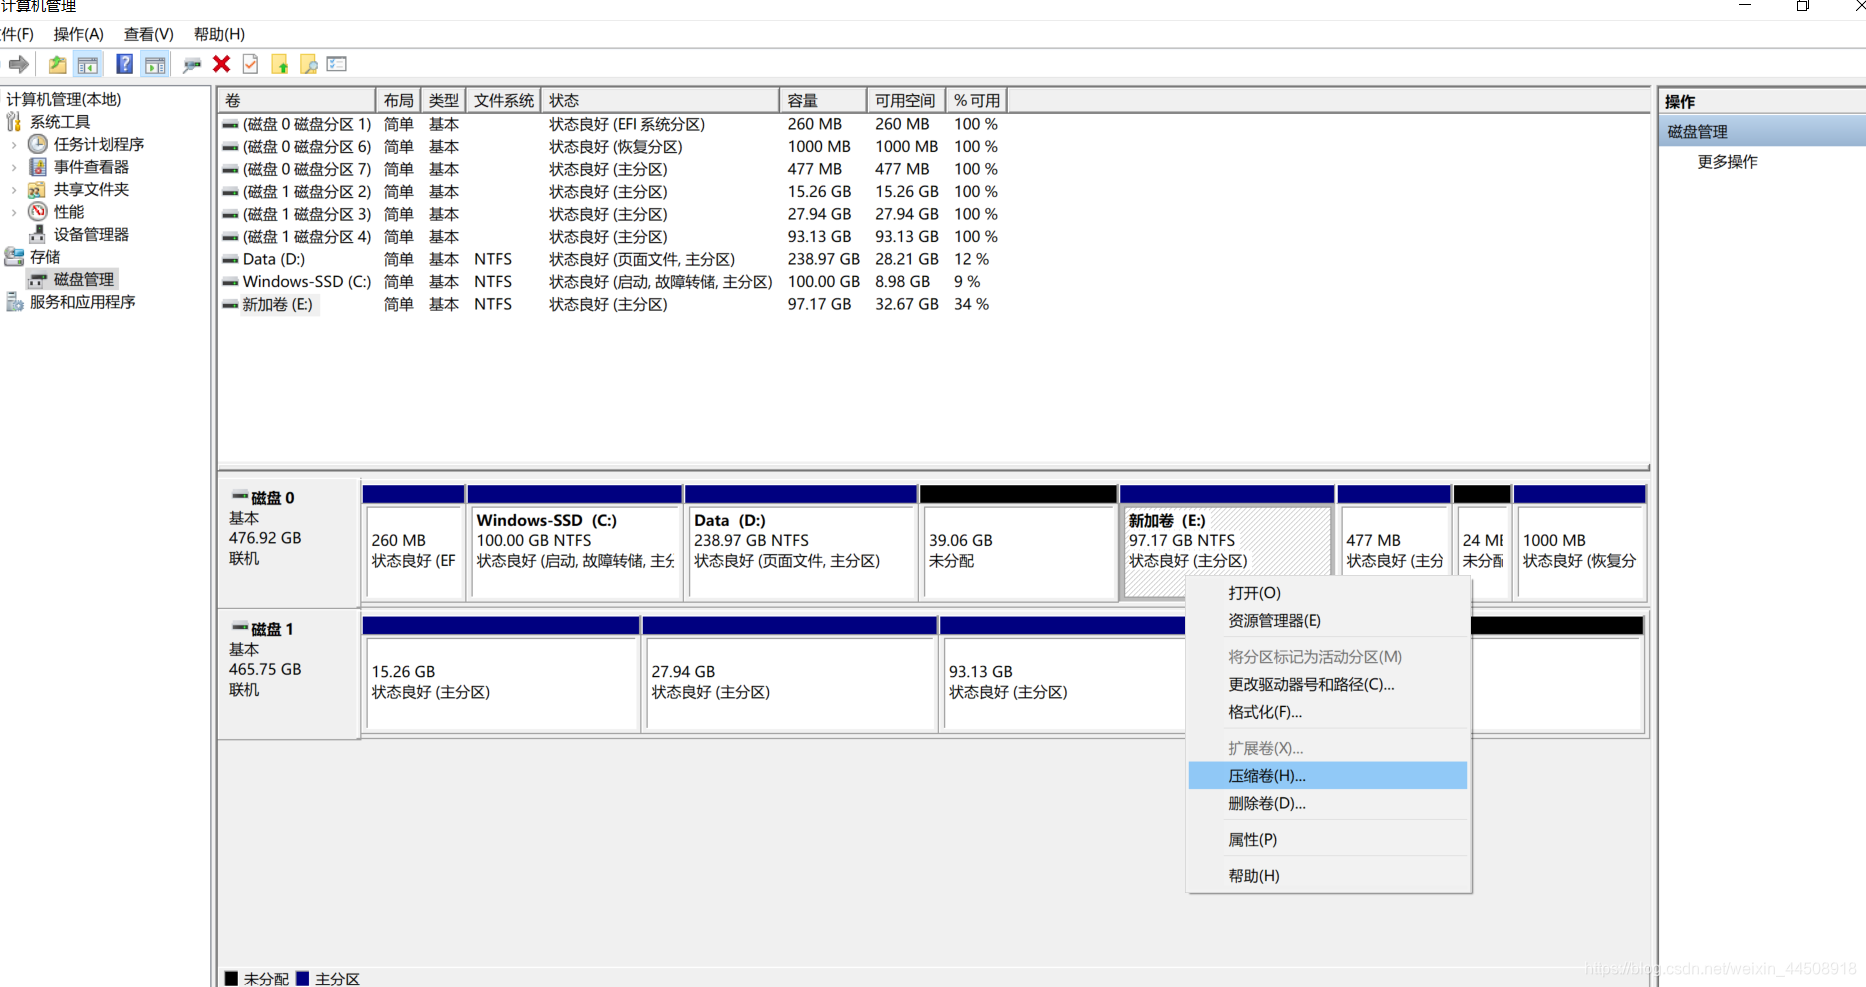The width and height of the screenshot is (1866, 987).
Task: Select the 1000 MB recovery partition block
Action: coord(1580,543)
